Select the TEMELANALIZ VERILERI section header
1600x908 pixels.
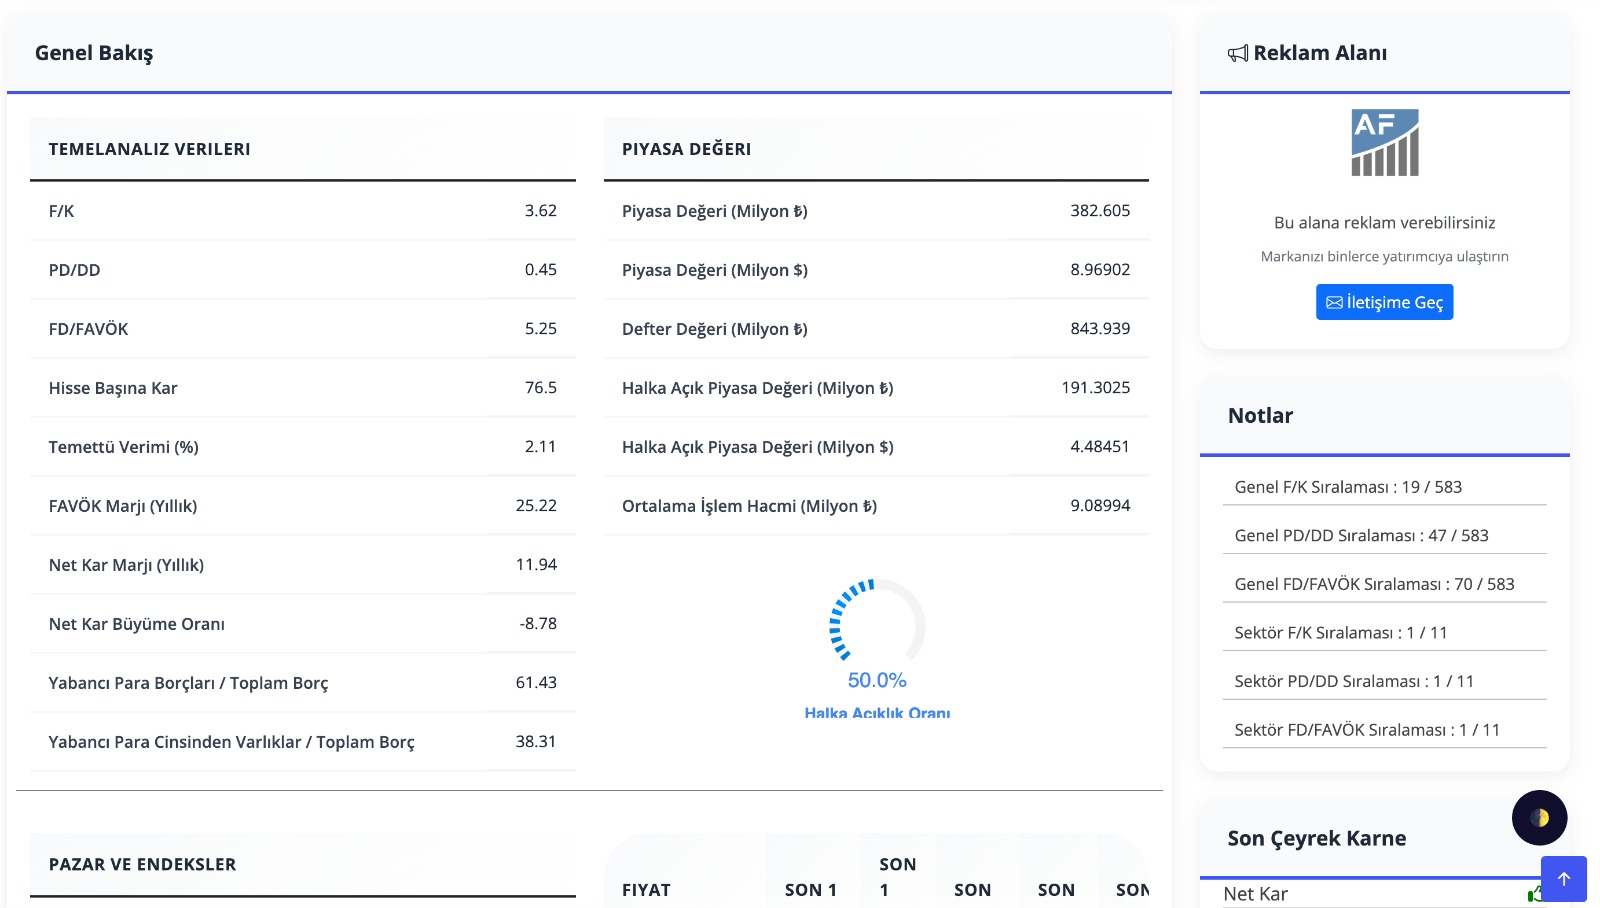tap(150, 147)
